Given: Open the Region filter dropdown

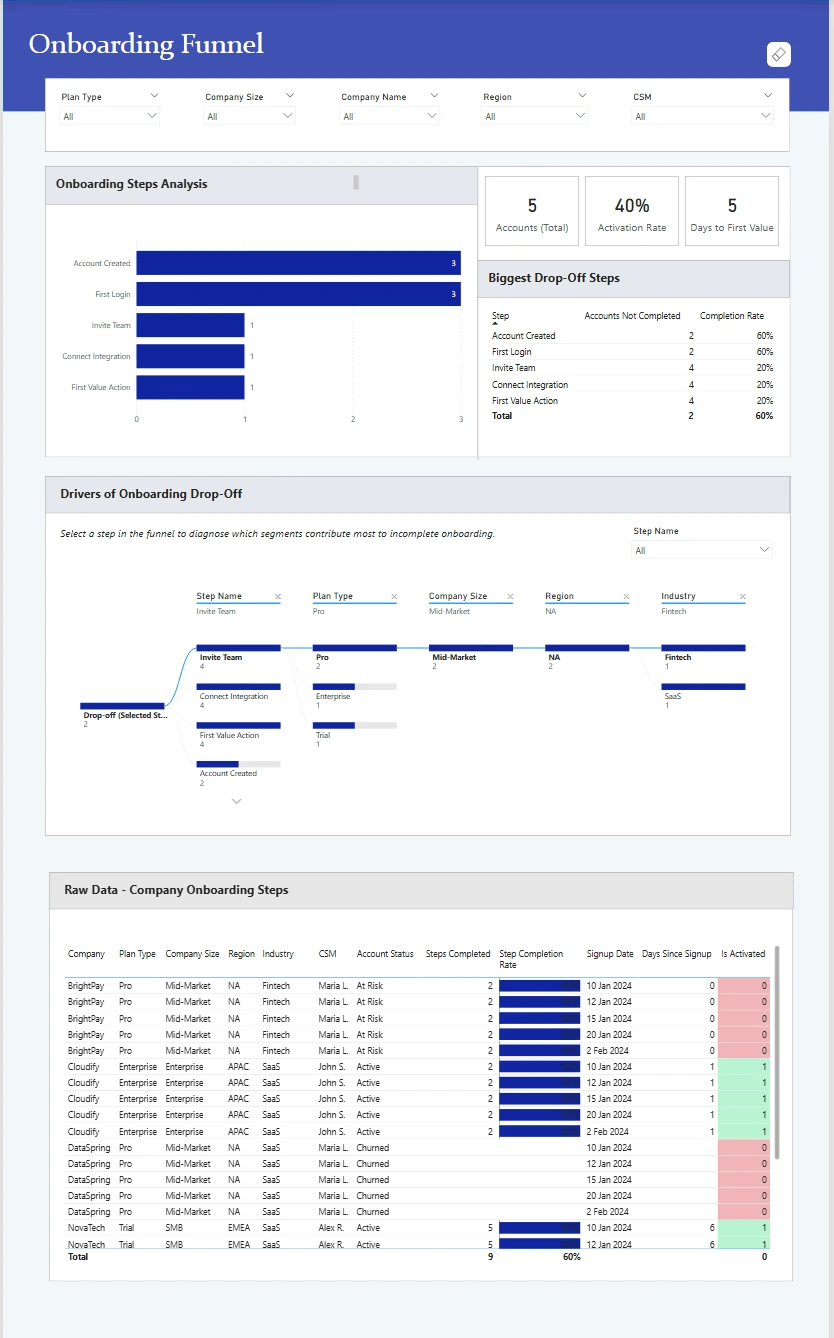Looking at the screenshot, I should tap(535, 116).
